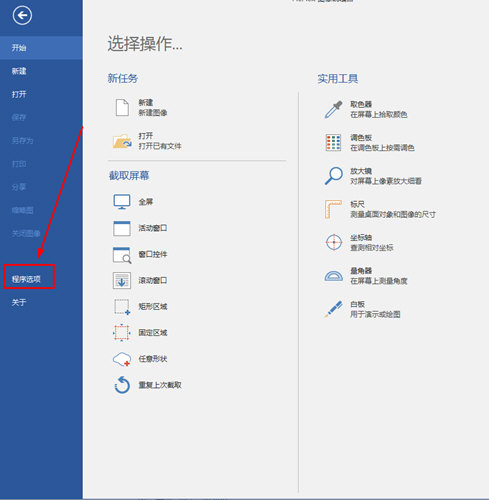Click 打印 in the sidebar menu

19,164
